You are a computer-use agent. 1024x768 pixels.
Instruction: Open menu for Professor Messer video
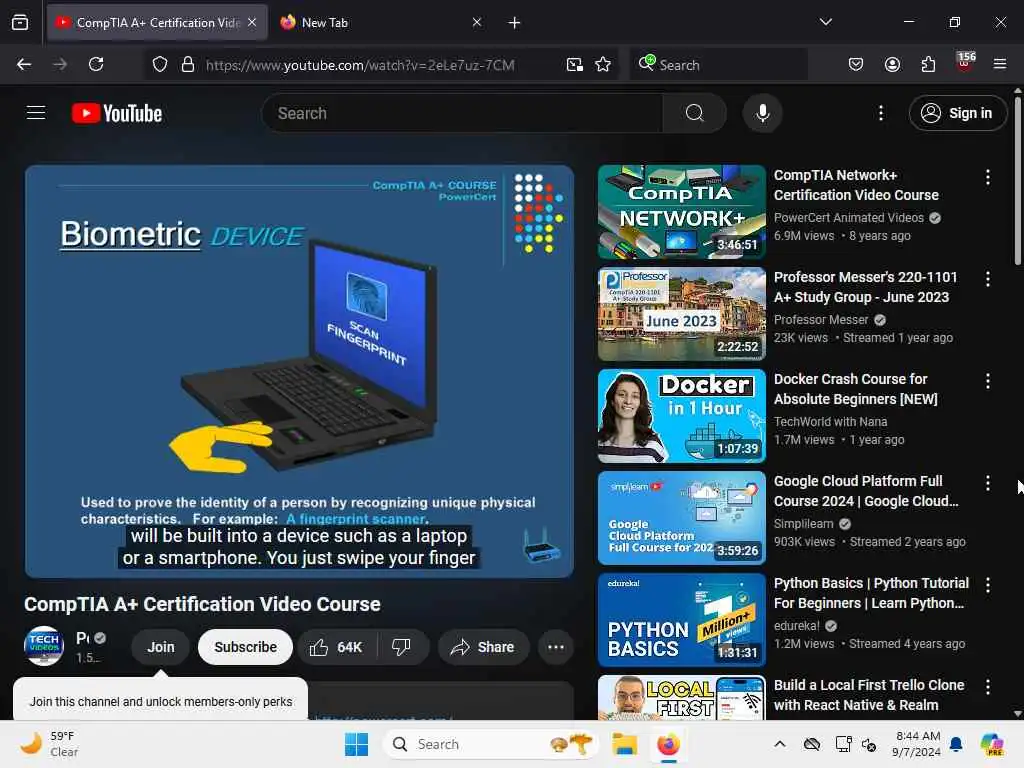987,279
